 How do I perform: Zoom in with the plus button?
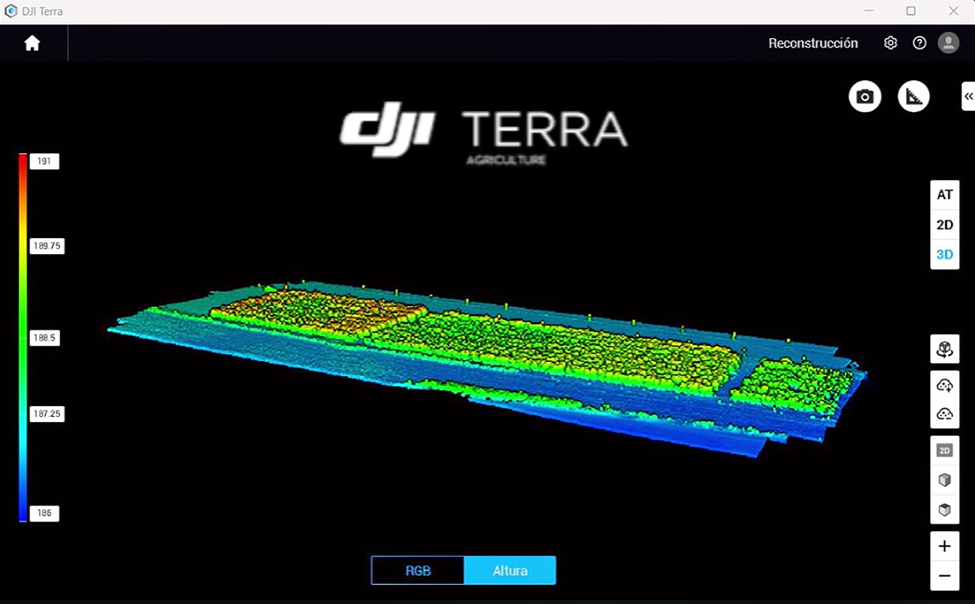click(944, 547)
